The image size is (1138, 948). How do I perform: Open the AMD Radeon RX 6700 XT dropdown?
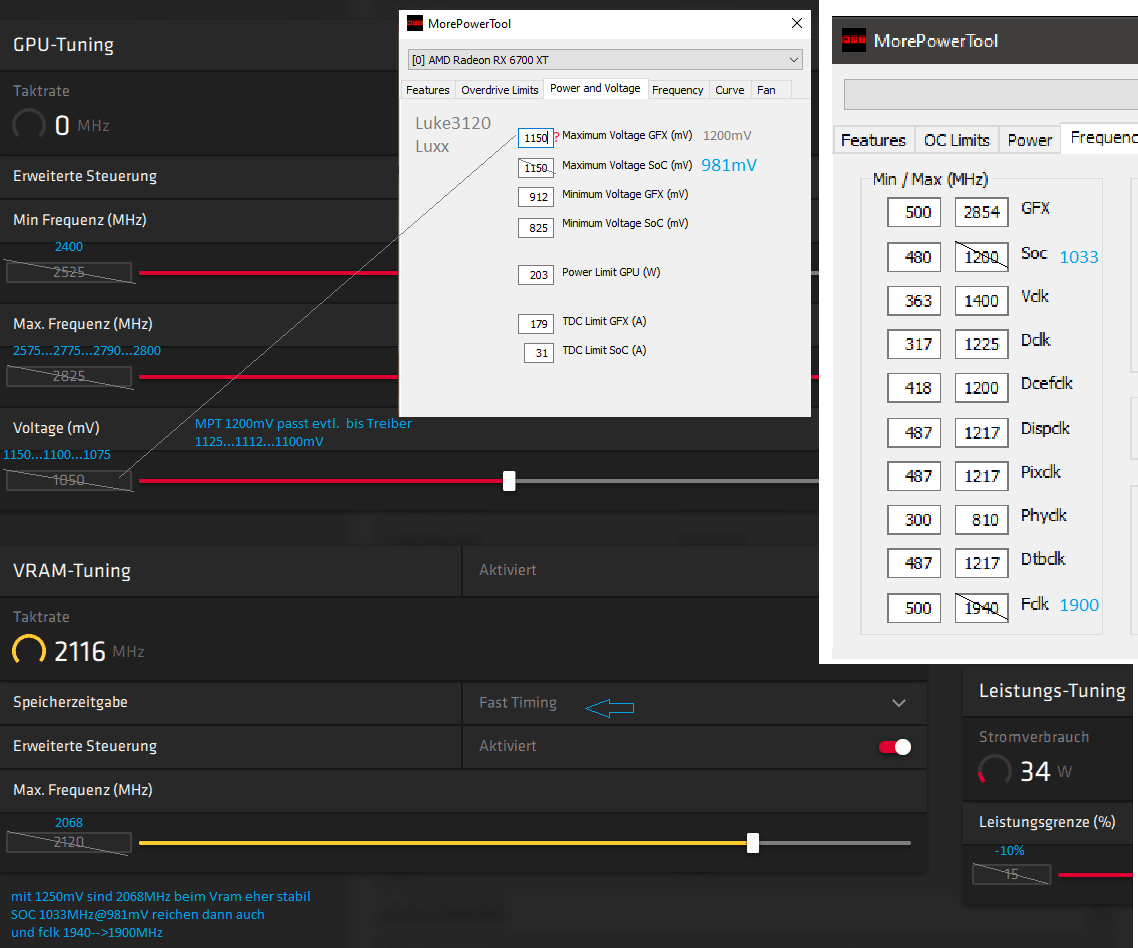605,60
